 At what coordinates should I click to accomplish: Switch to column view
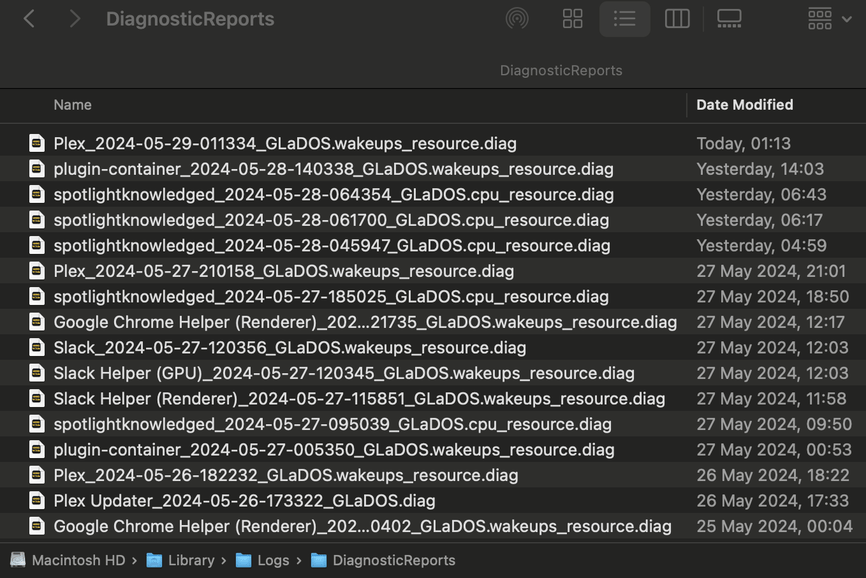(x=677, y=19)
